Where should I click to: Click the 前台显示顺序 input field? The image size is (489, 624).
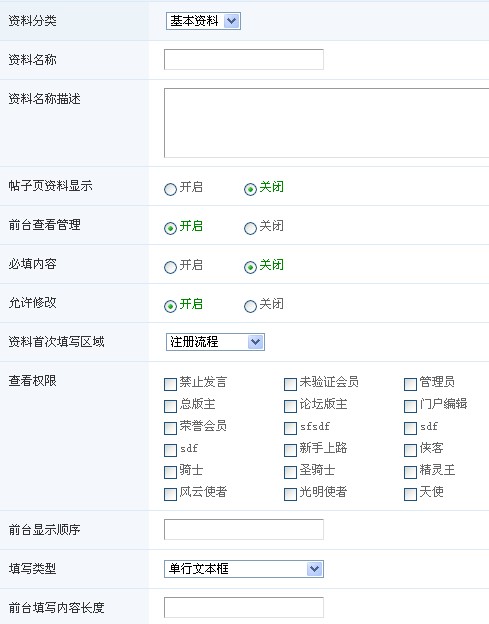coord(244,529)
